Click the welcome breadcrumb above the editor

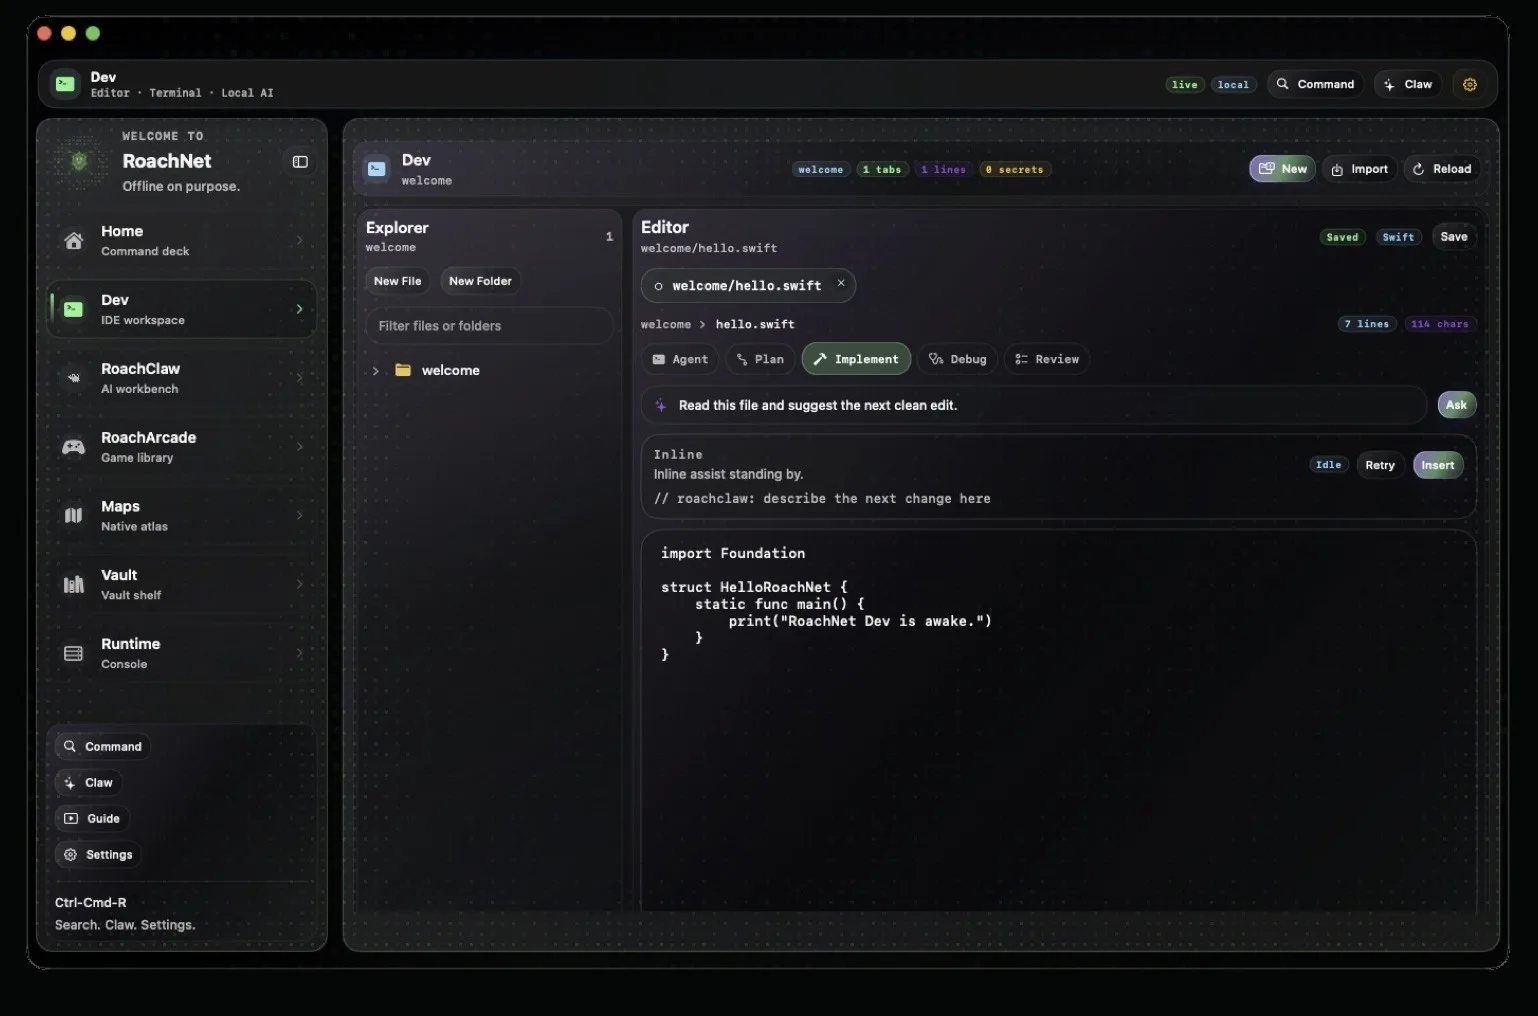click(x=666, y=324)
